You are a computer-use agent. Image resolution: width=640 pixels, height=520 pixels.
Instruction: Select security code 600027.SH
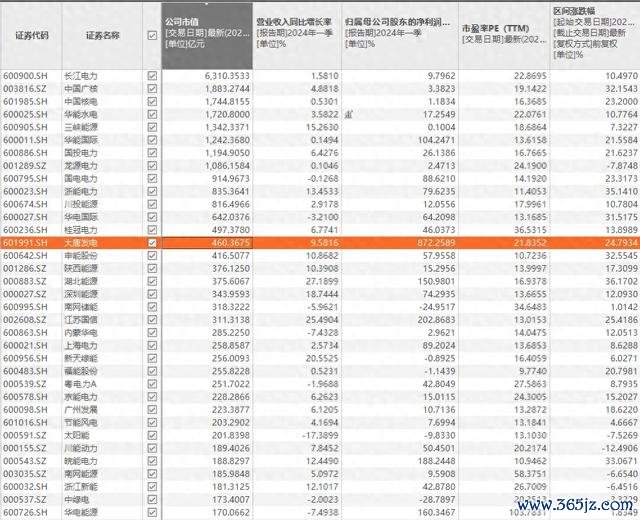[x=25, y=217]
